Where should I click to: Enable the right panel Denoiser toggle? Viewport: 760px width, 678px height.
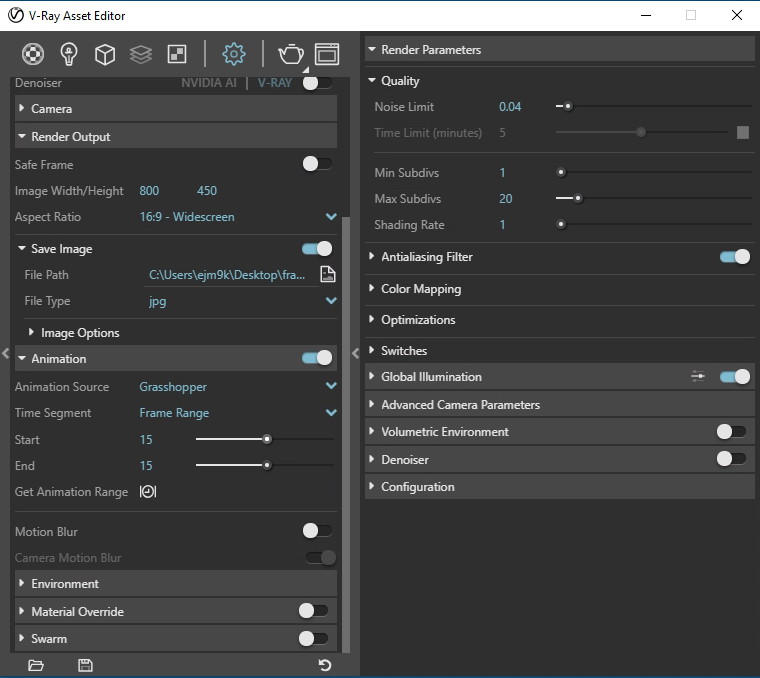pos(731,458)
